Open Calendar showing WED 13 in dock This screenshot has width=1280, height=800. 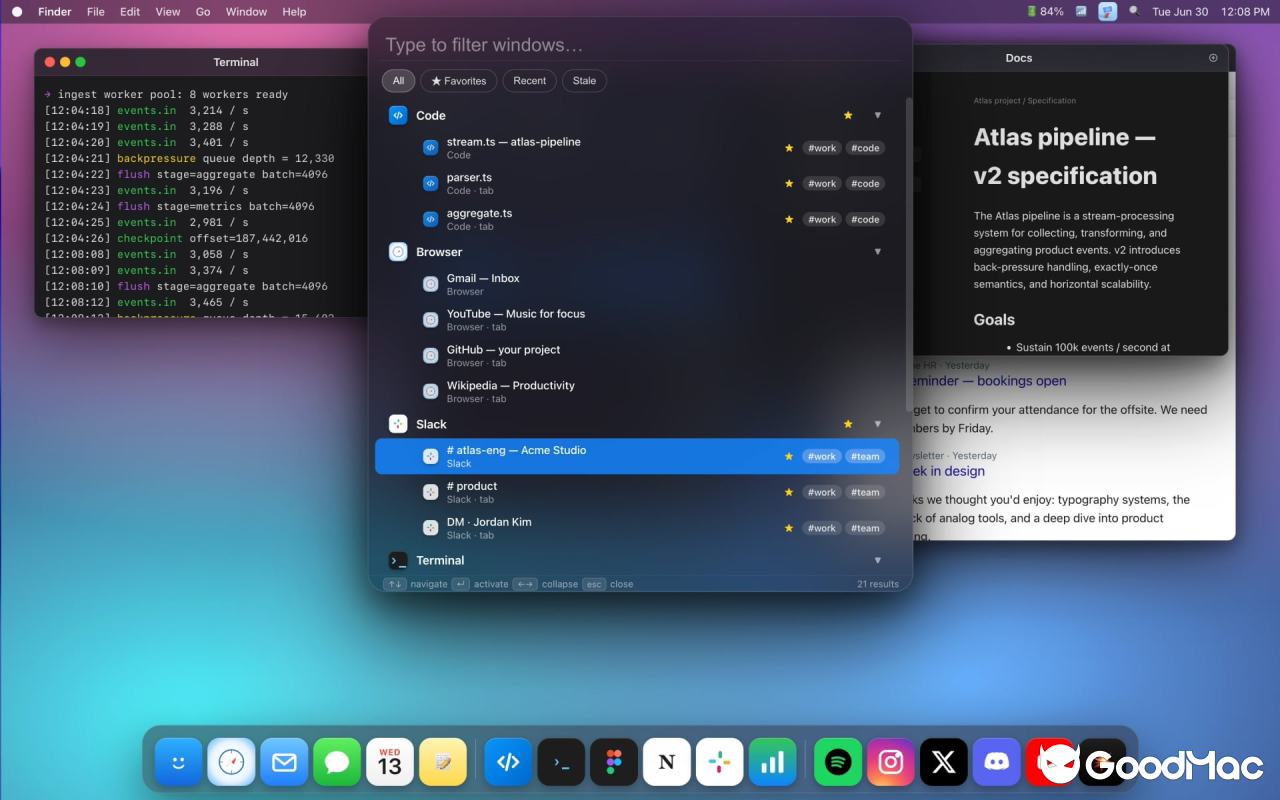click(390, 762)
